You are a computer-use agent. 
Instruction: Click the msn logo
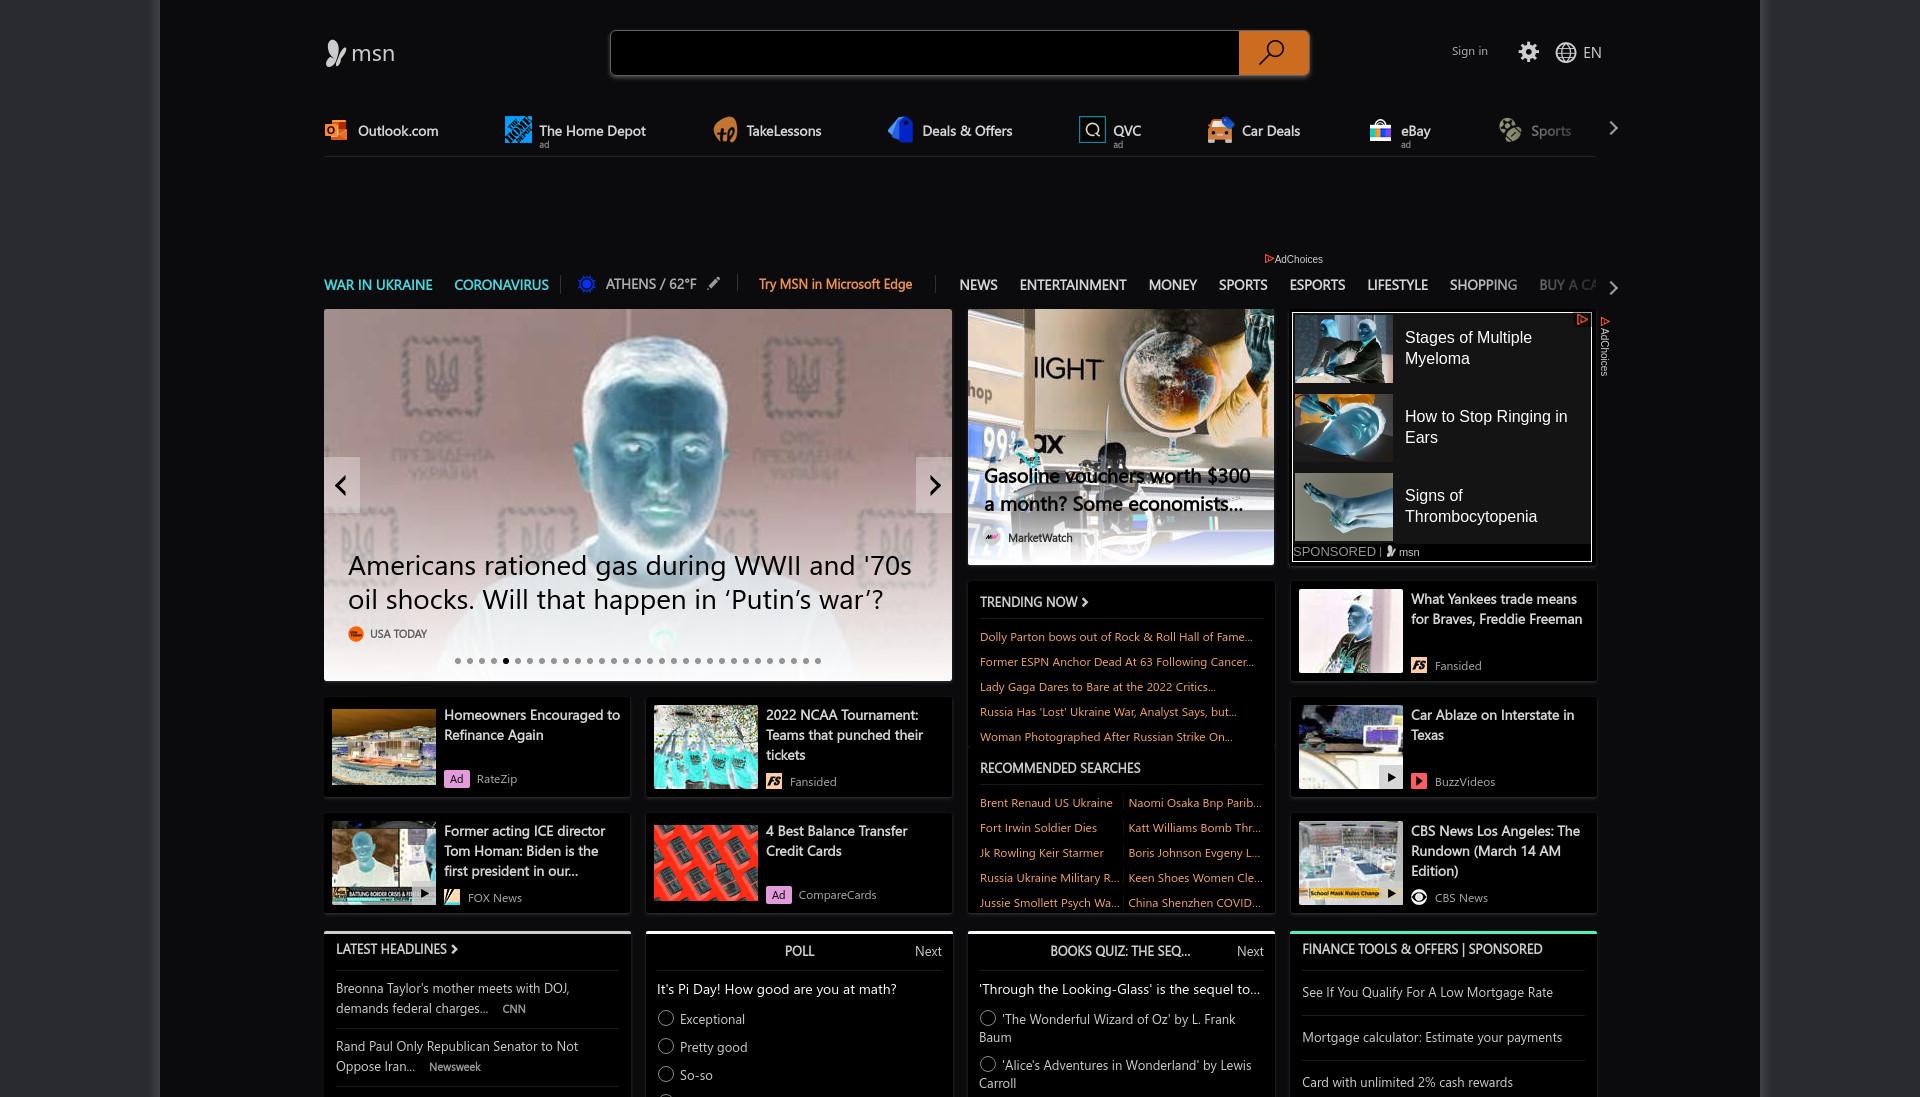[360, 53]
